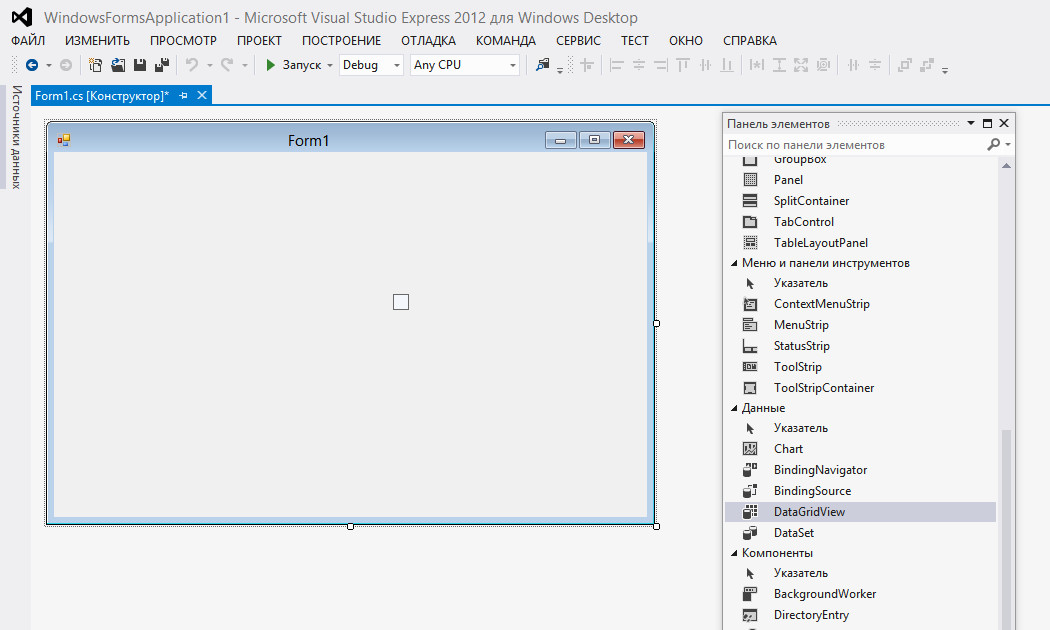
Task: Select BindingSource in the toolbox
Action: point(860,491)
